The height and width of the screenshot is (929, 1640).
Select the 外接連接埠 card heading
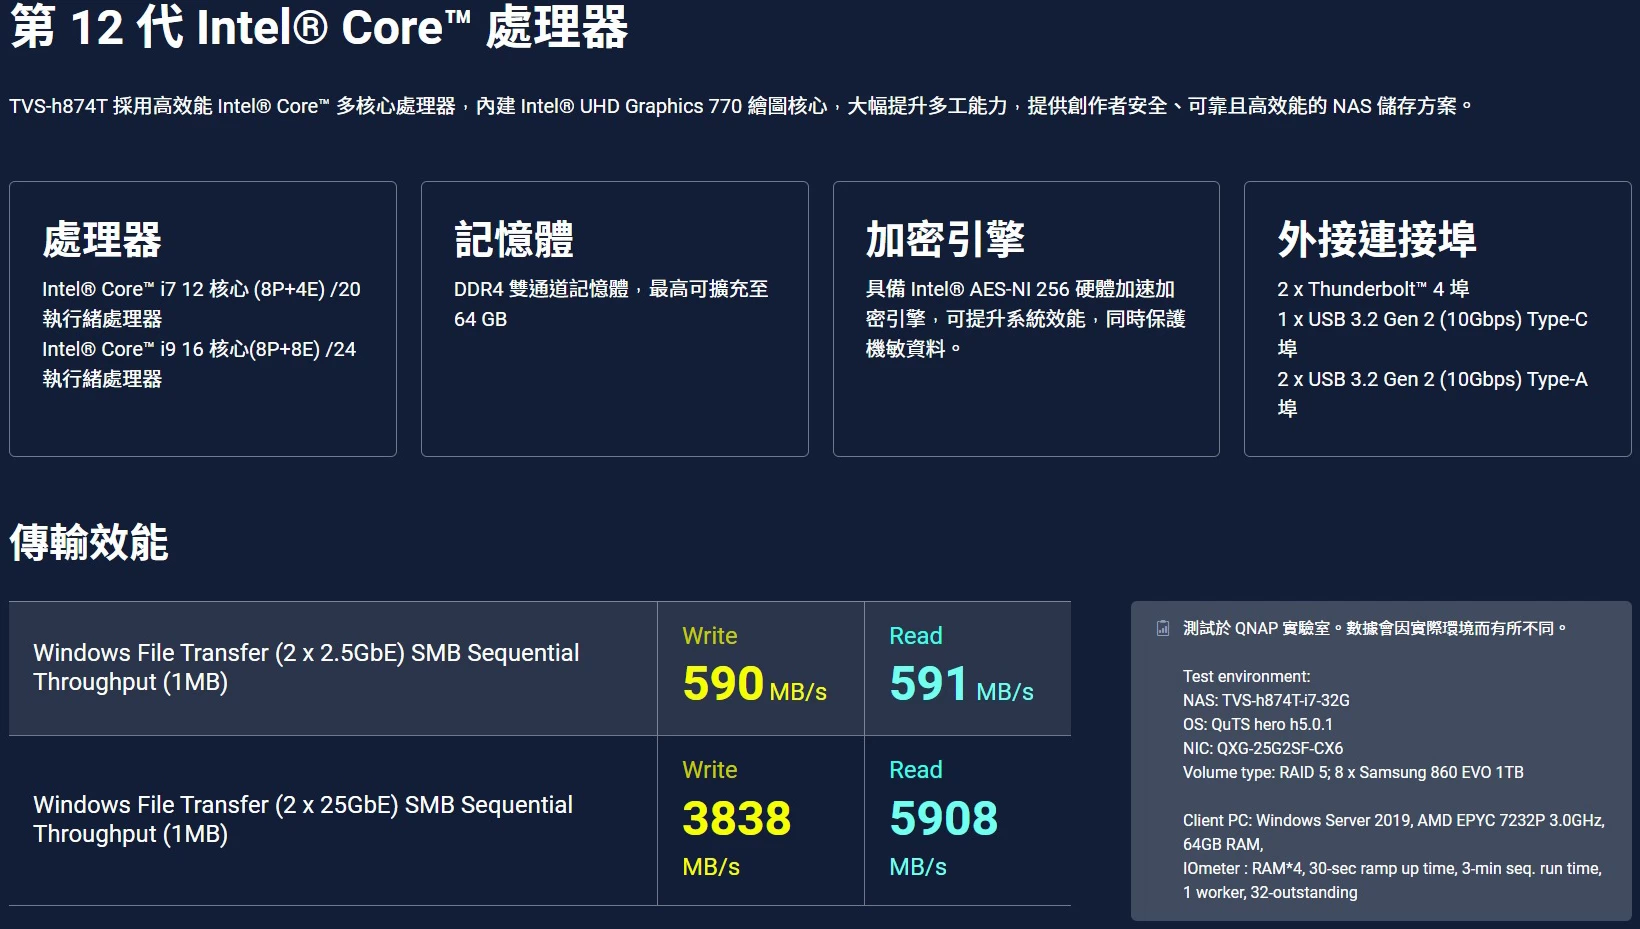(1377, 240)
